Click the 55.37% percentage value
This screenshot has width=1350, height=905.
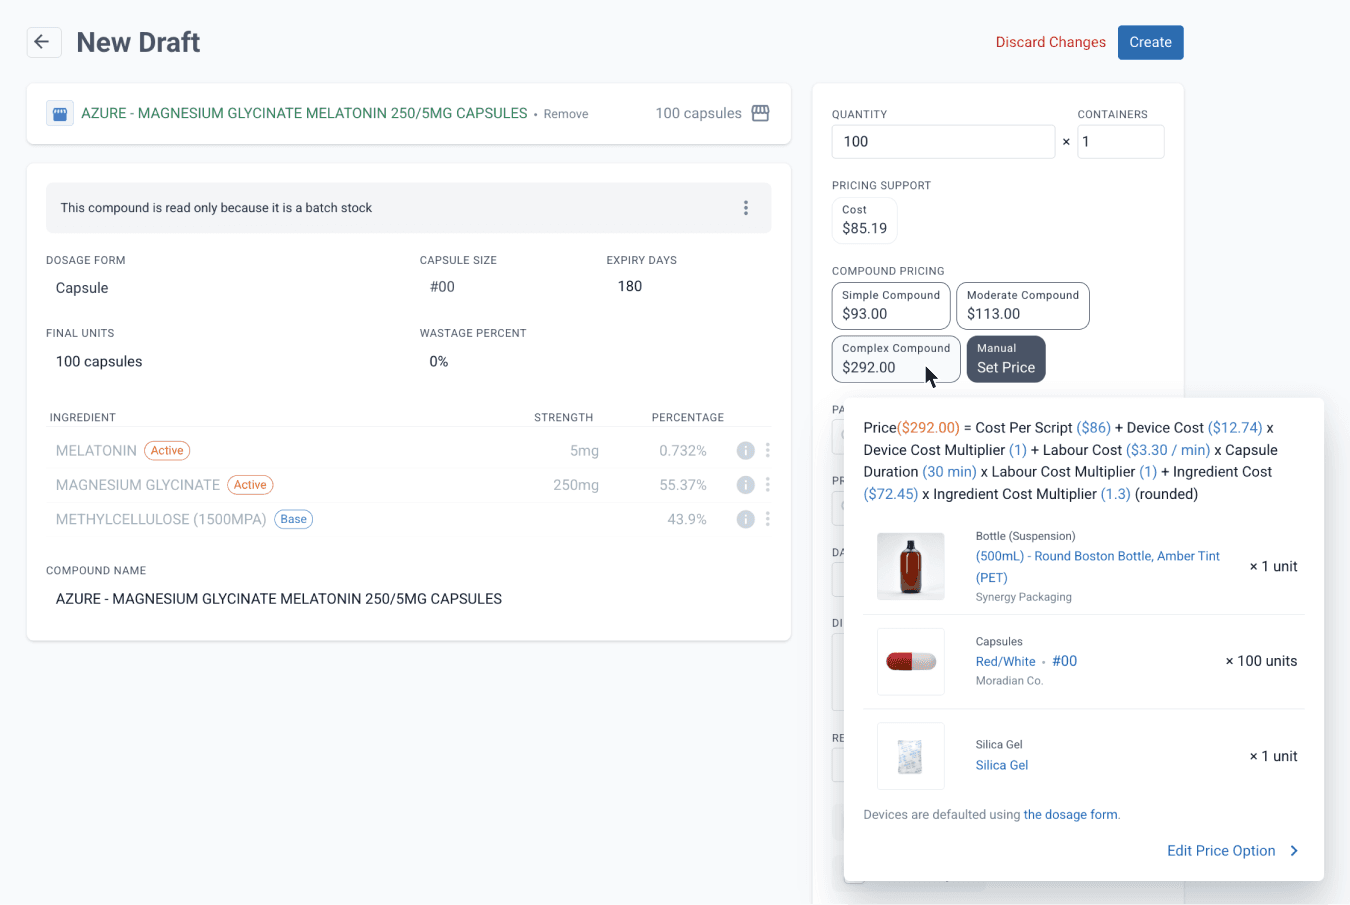pyautogui.click(x=683, y=485)
